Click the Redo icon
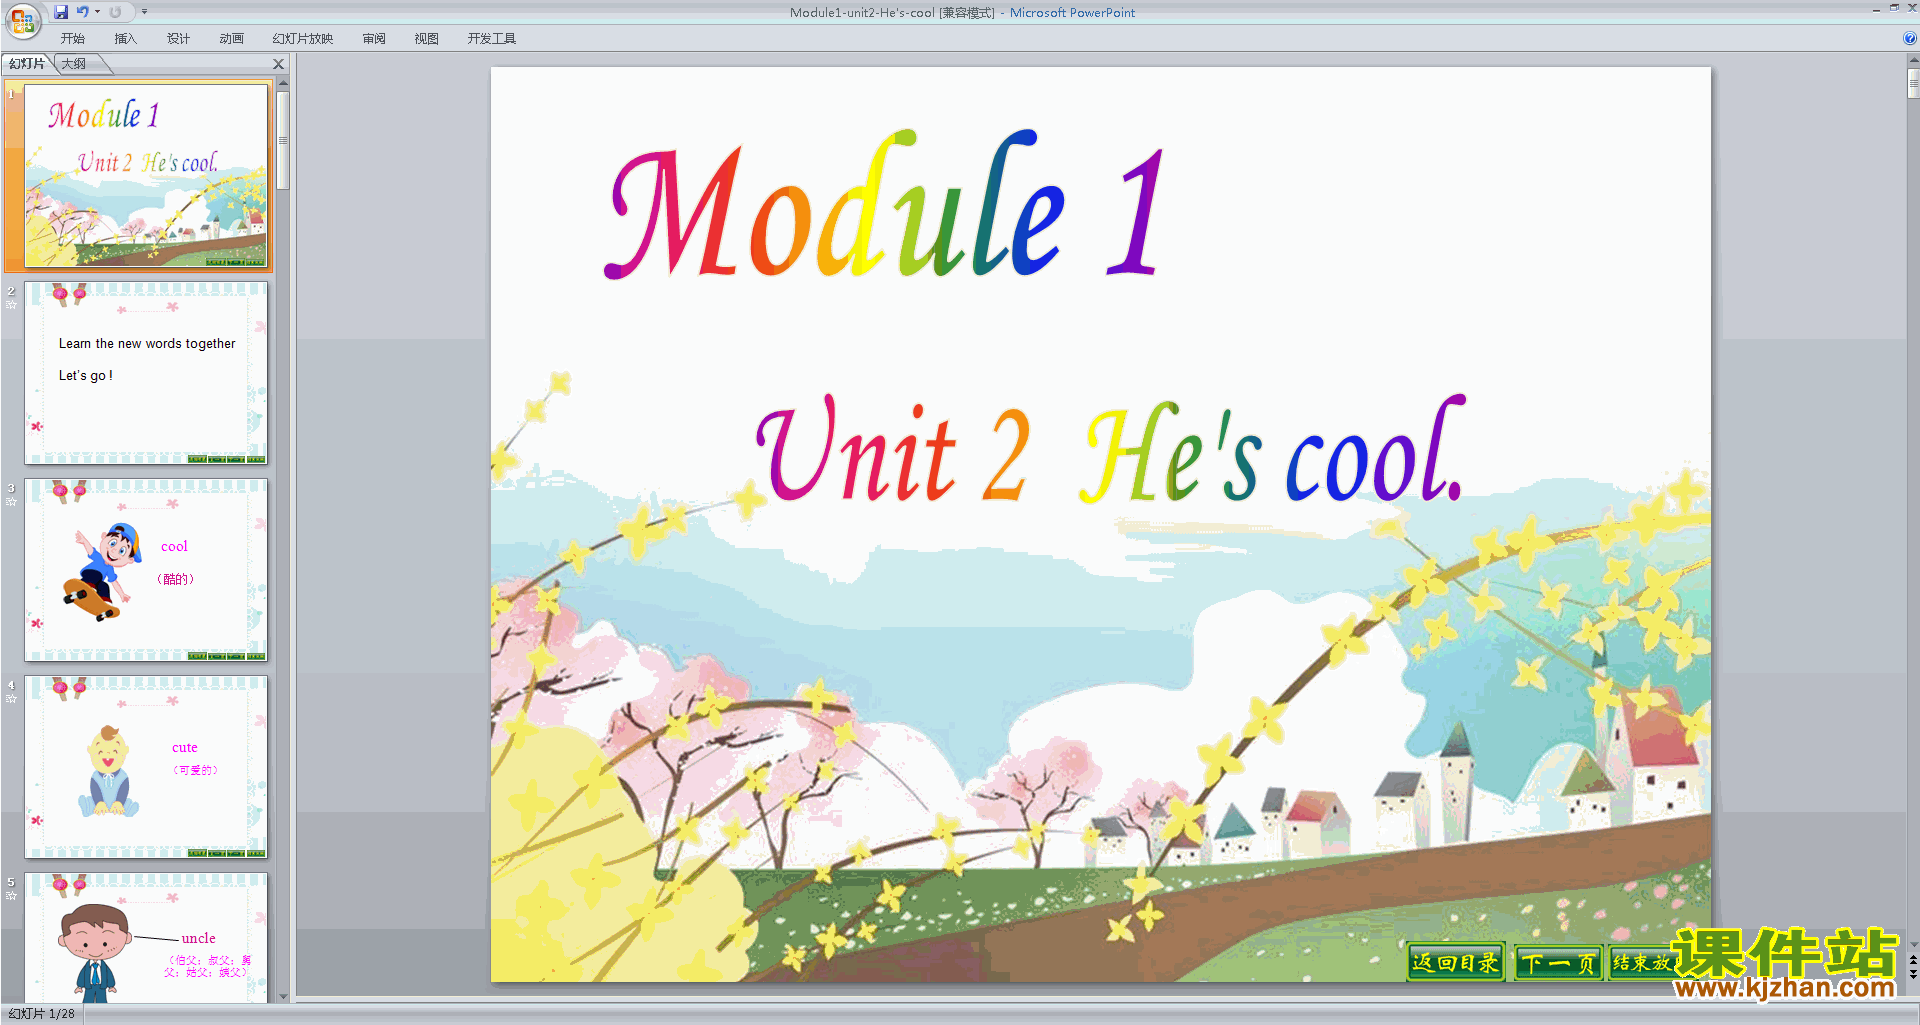 (116, 12)
